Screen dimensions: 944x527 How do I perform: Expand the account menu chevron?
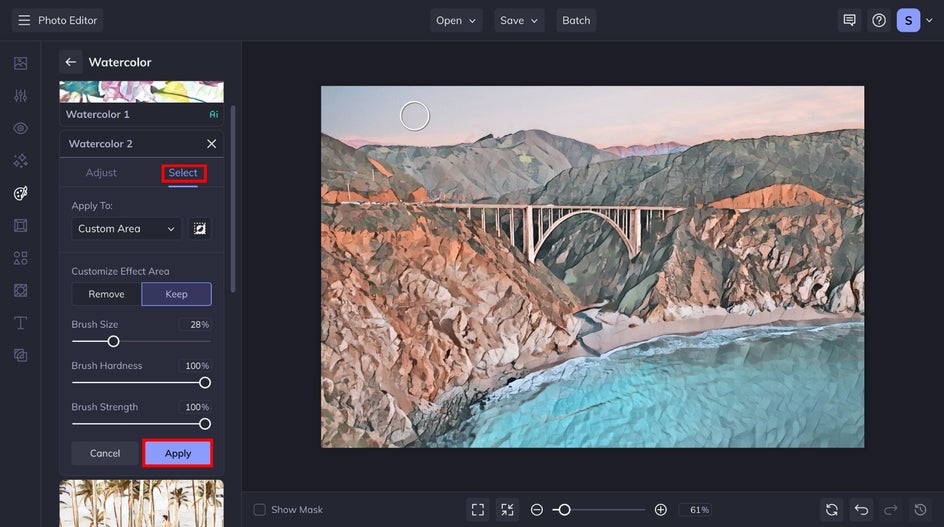point(929,20)
